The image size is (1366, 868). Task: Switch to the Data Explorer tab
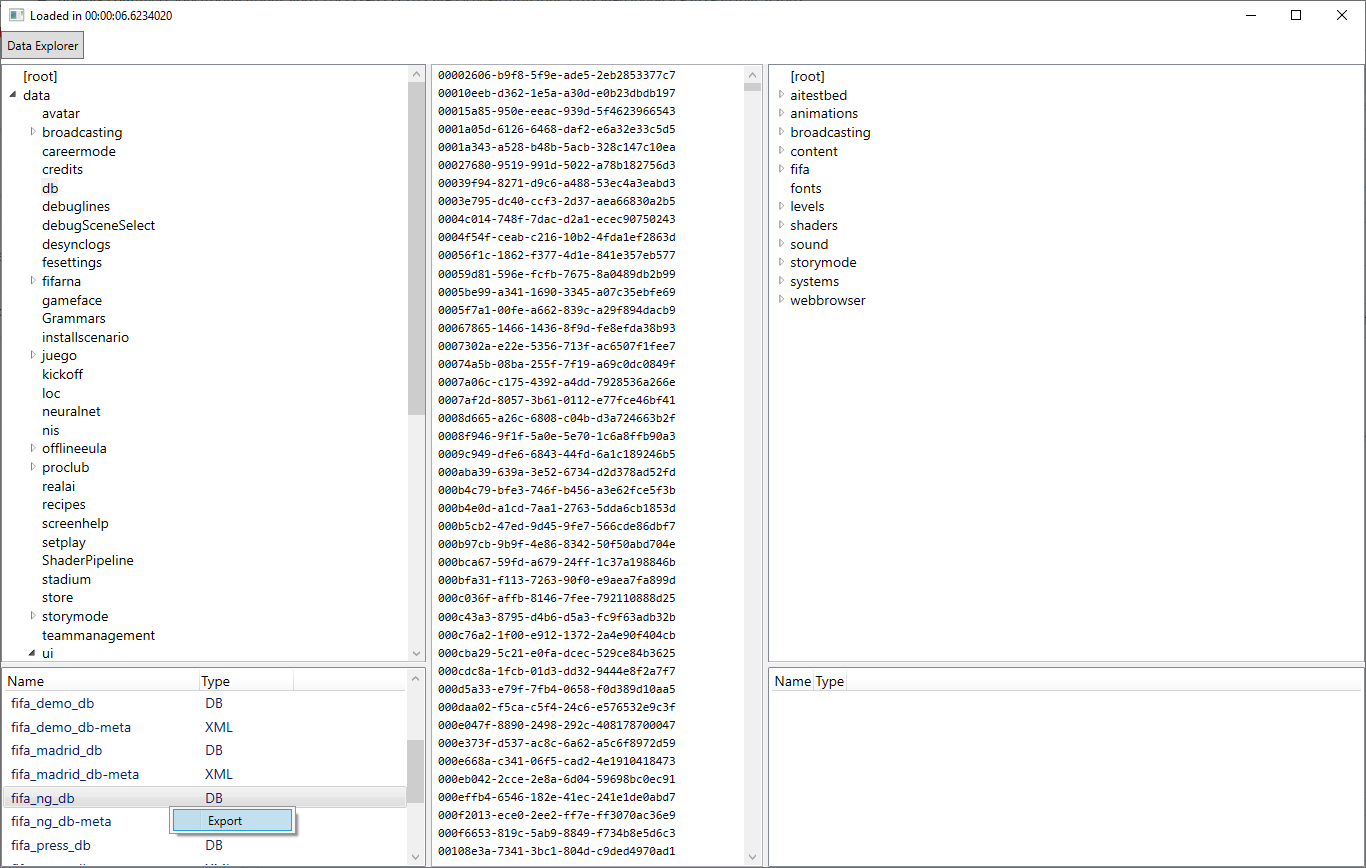41,45
